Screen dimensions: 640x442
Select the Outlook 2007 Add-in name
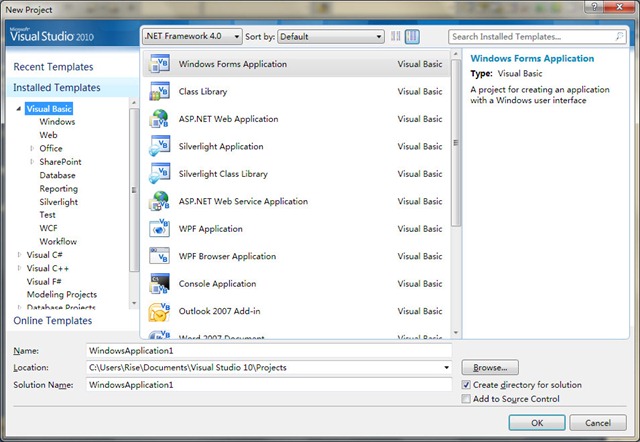[220, 311]
